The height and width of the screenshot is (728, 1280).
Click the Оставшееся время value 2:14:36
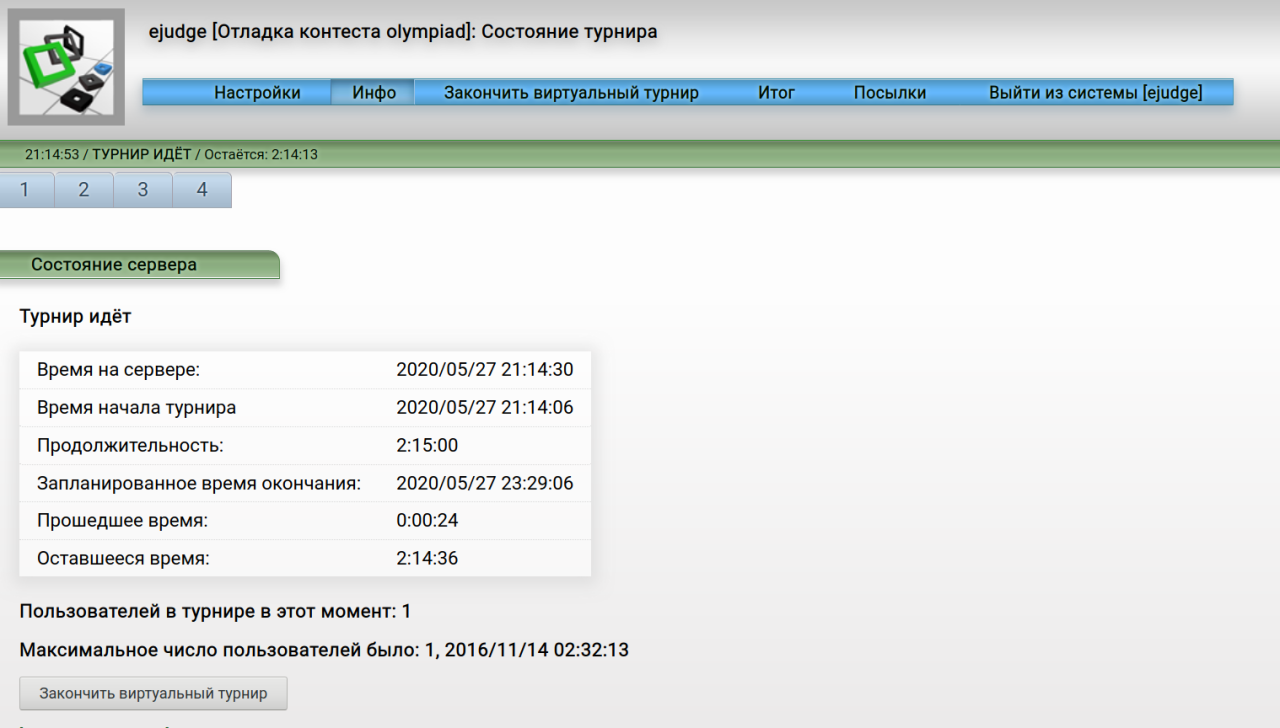(x=427, y=558)
